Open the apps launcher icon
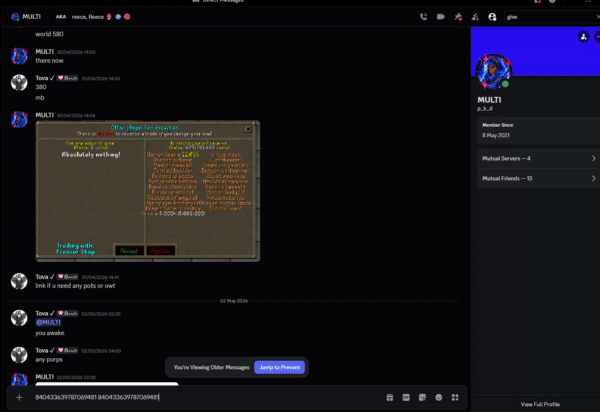The image size is (600, 412). click(455, 397)
